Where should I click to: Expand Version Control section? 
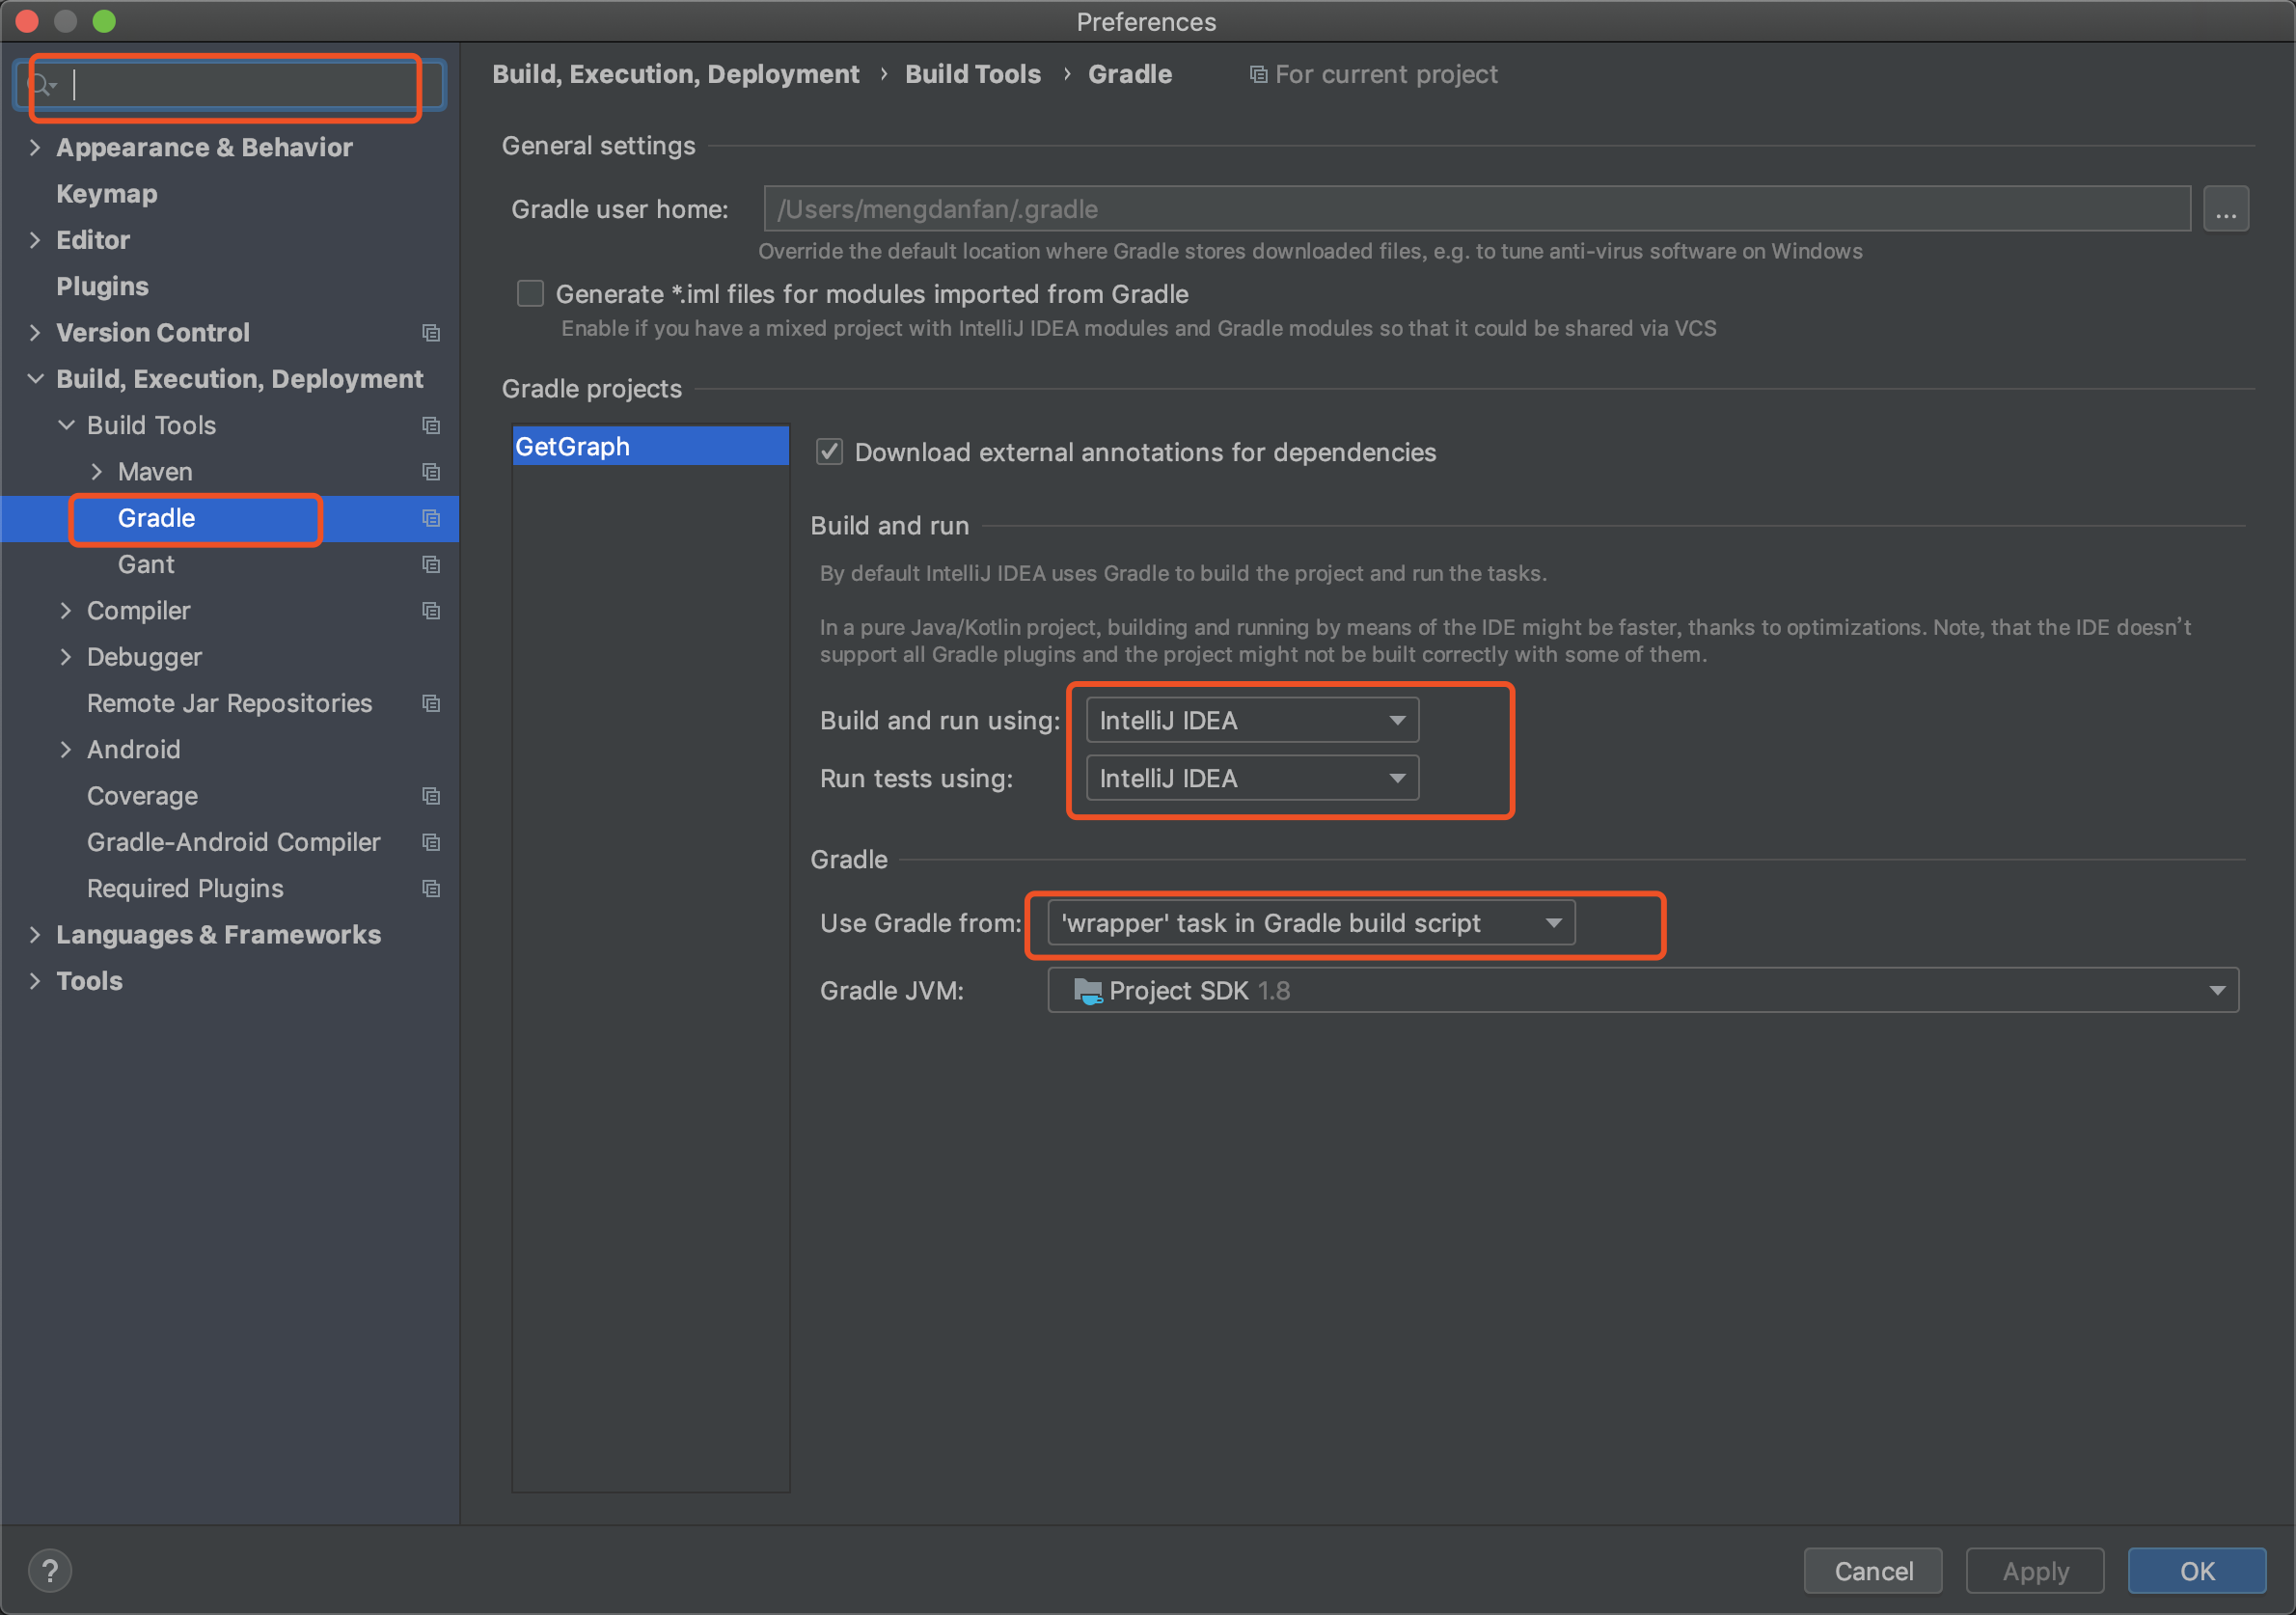click(36, 333)
